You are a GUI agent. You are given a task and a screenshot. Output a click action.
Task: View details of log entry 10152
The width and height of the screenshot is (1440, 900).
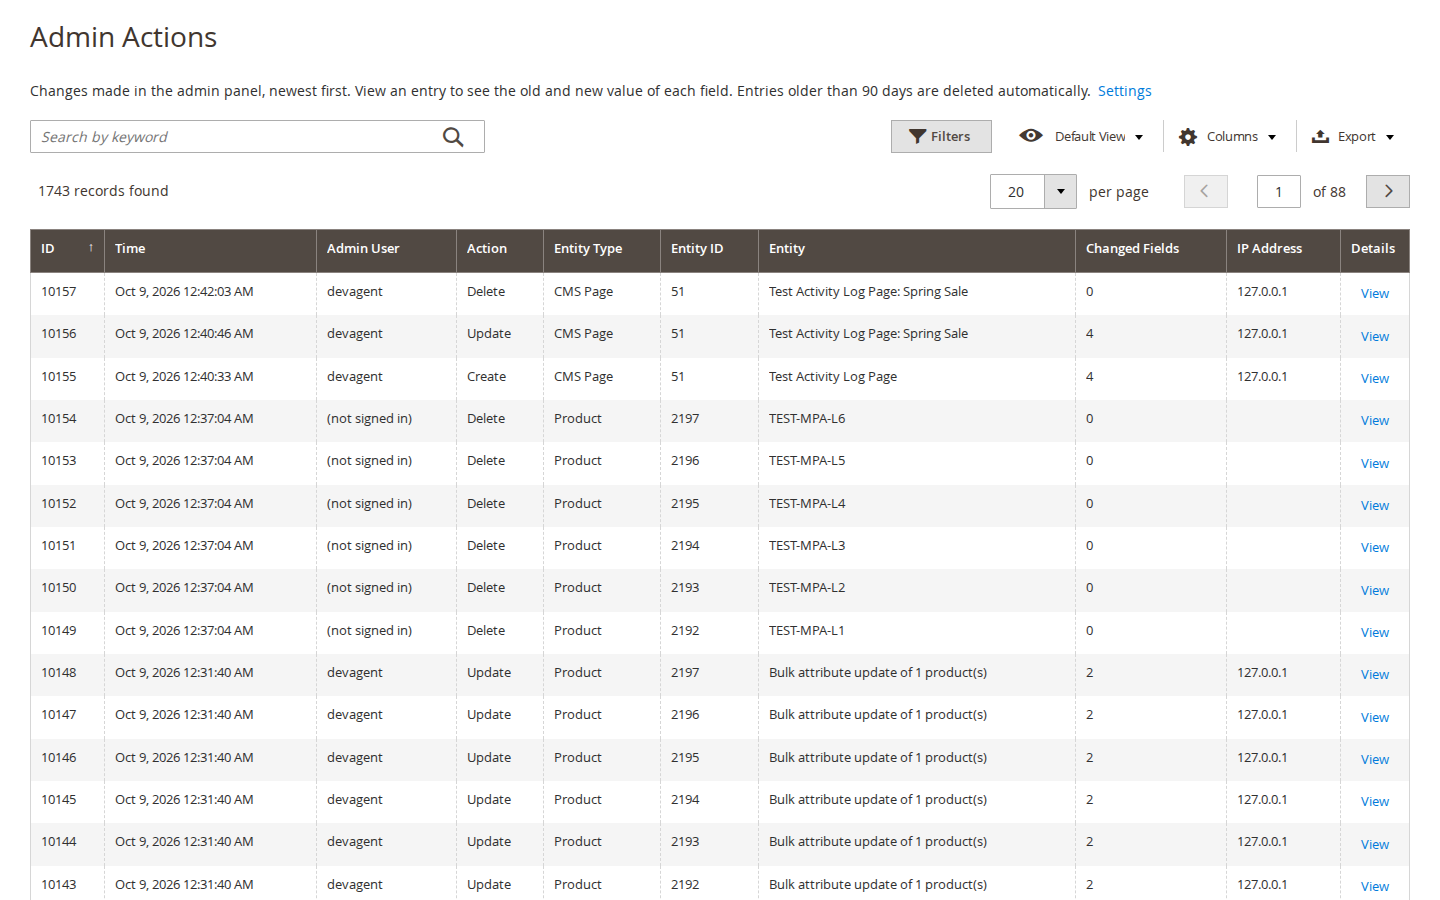[x=1375, y=506]
